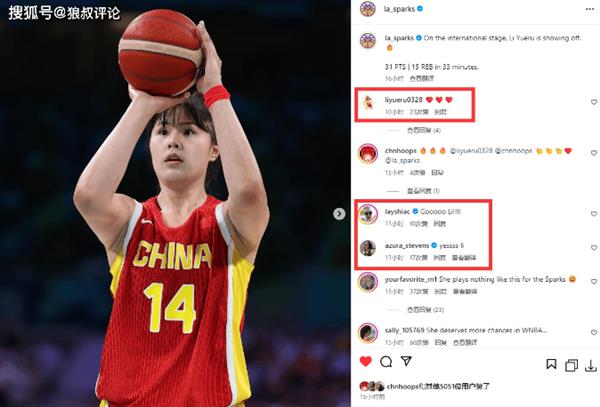Viewport: 600px width, 407px height.
Task: Open more options three-dot menu
Action: pyautogui.click(x=590, y=9)
